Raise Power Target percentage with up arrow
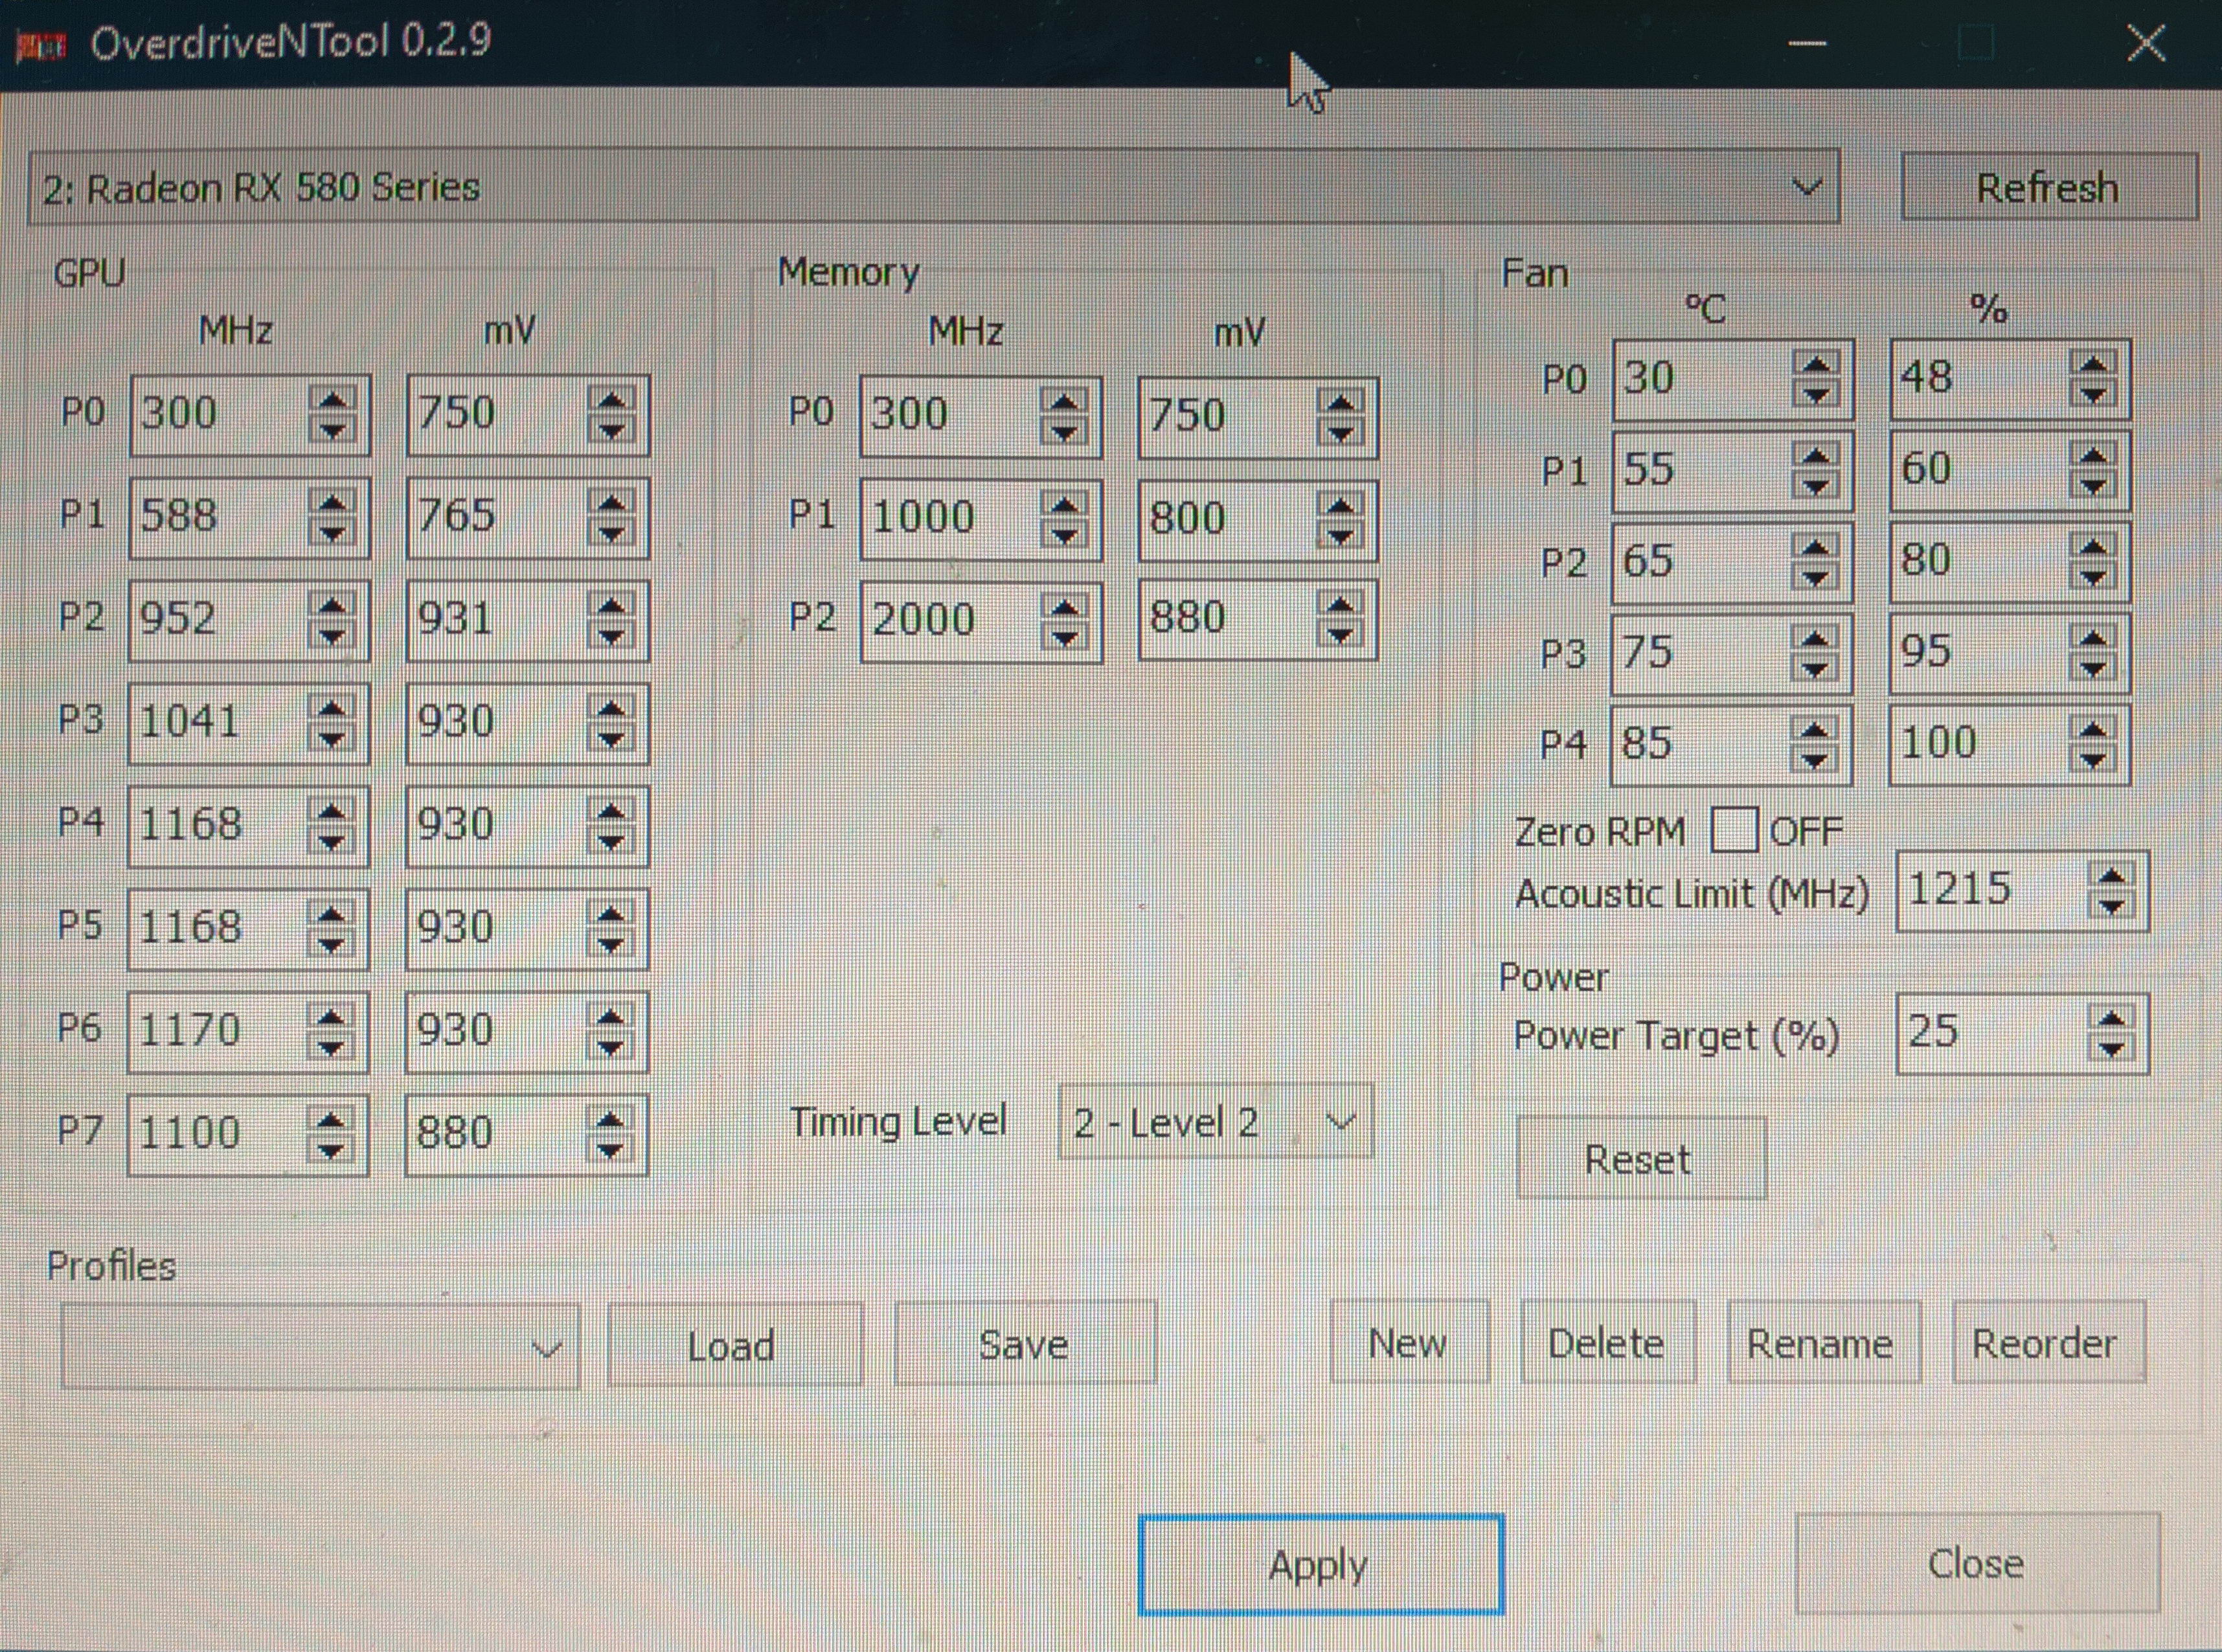Viewport: 2222px width, 1652px height. point(2111,1019)
